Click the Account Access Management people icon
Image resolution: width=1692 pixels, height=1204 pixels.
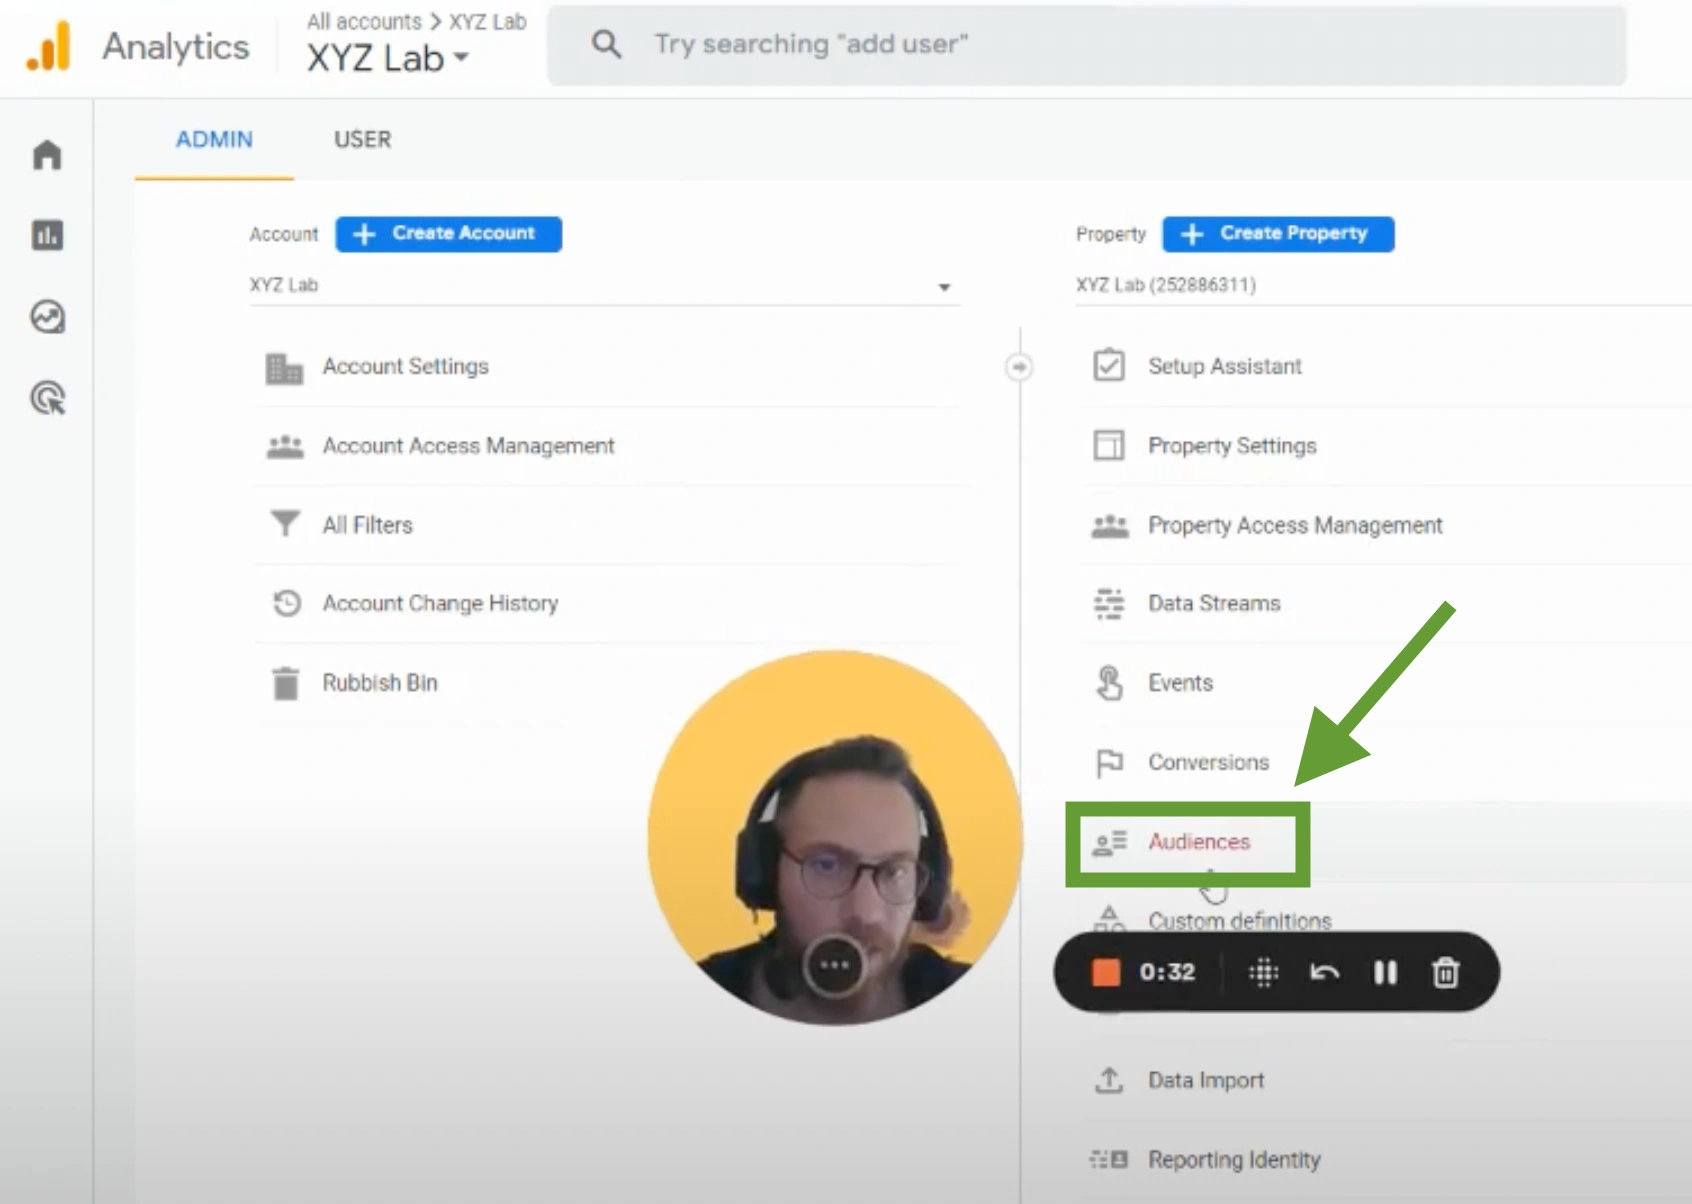(x=285, y=446)
